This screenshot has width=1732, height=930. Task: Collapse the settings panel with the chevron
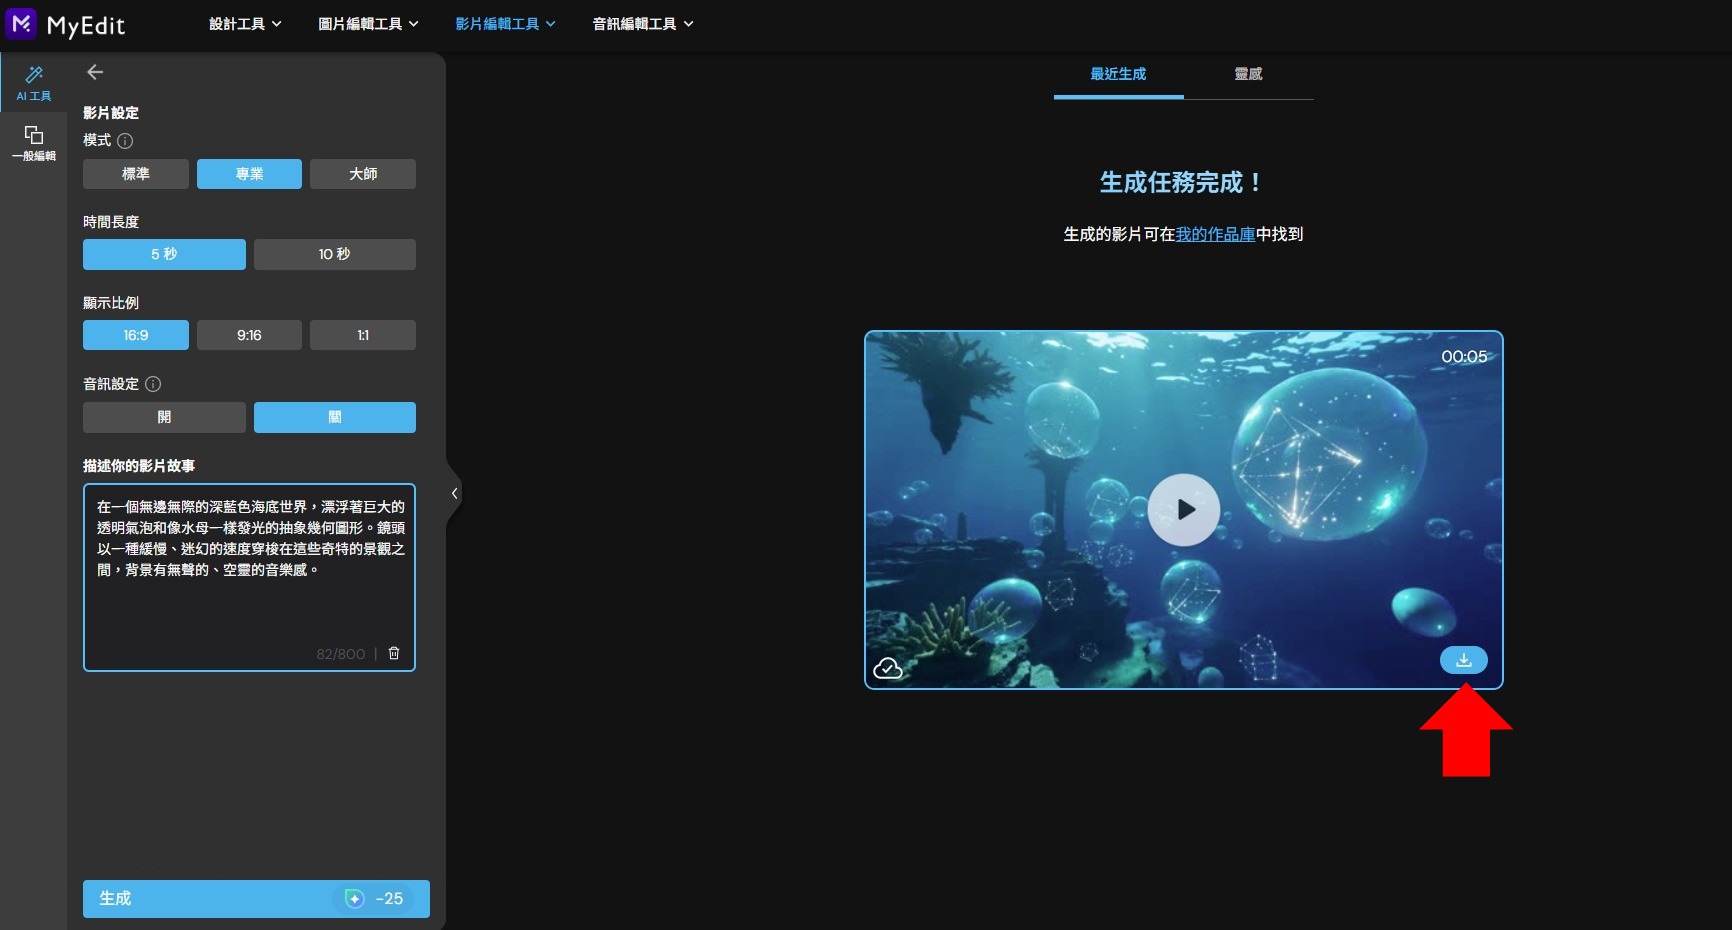(x=454, y=493)
